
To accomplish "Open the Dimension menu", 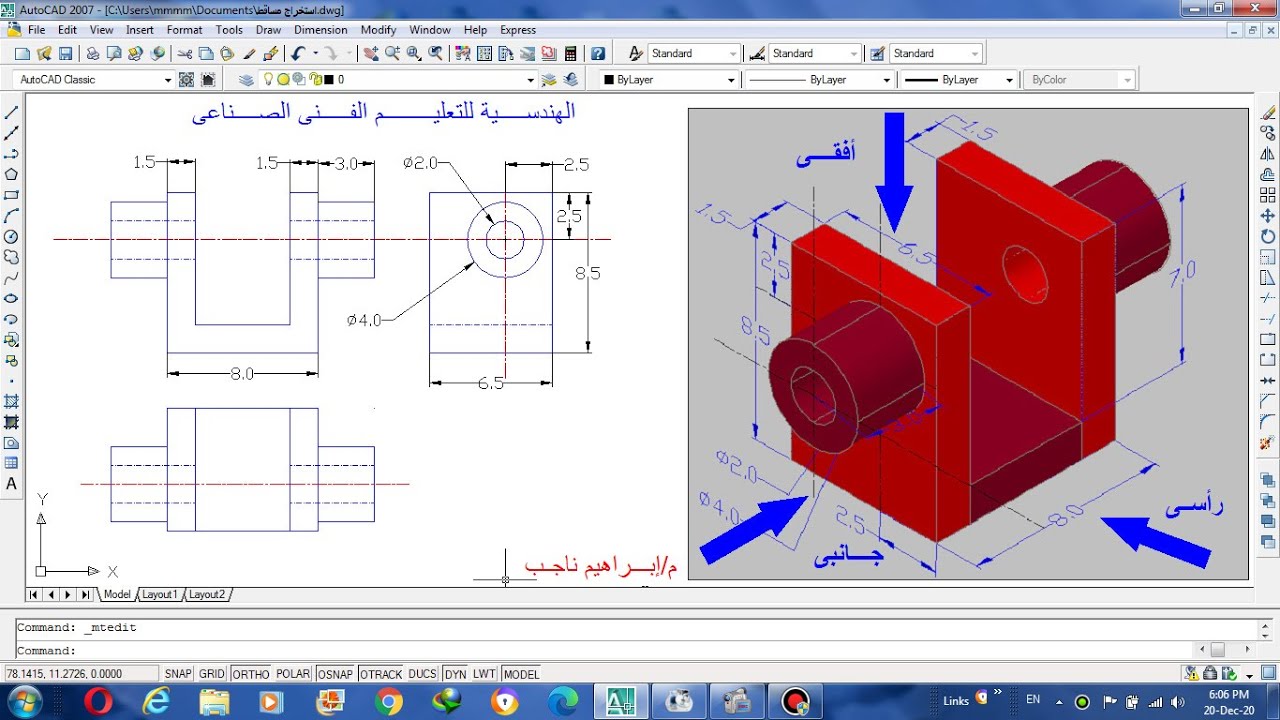I will click(320, 30).
